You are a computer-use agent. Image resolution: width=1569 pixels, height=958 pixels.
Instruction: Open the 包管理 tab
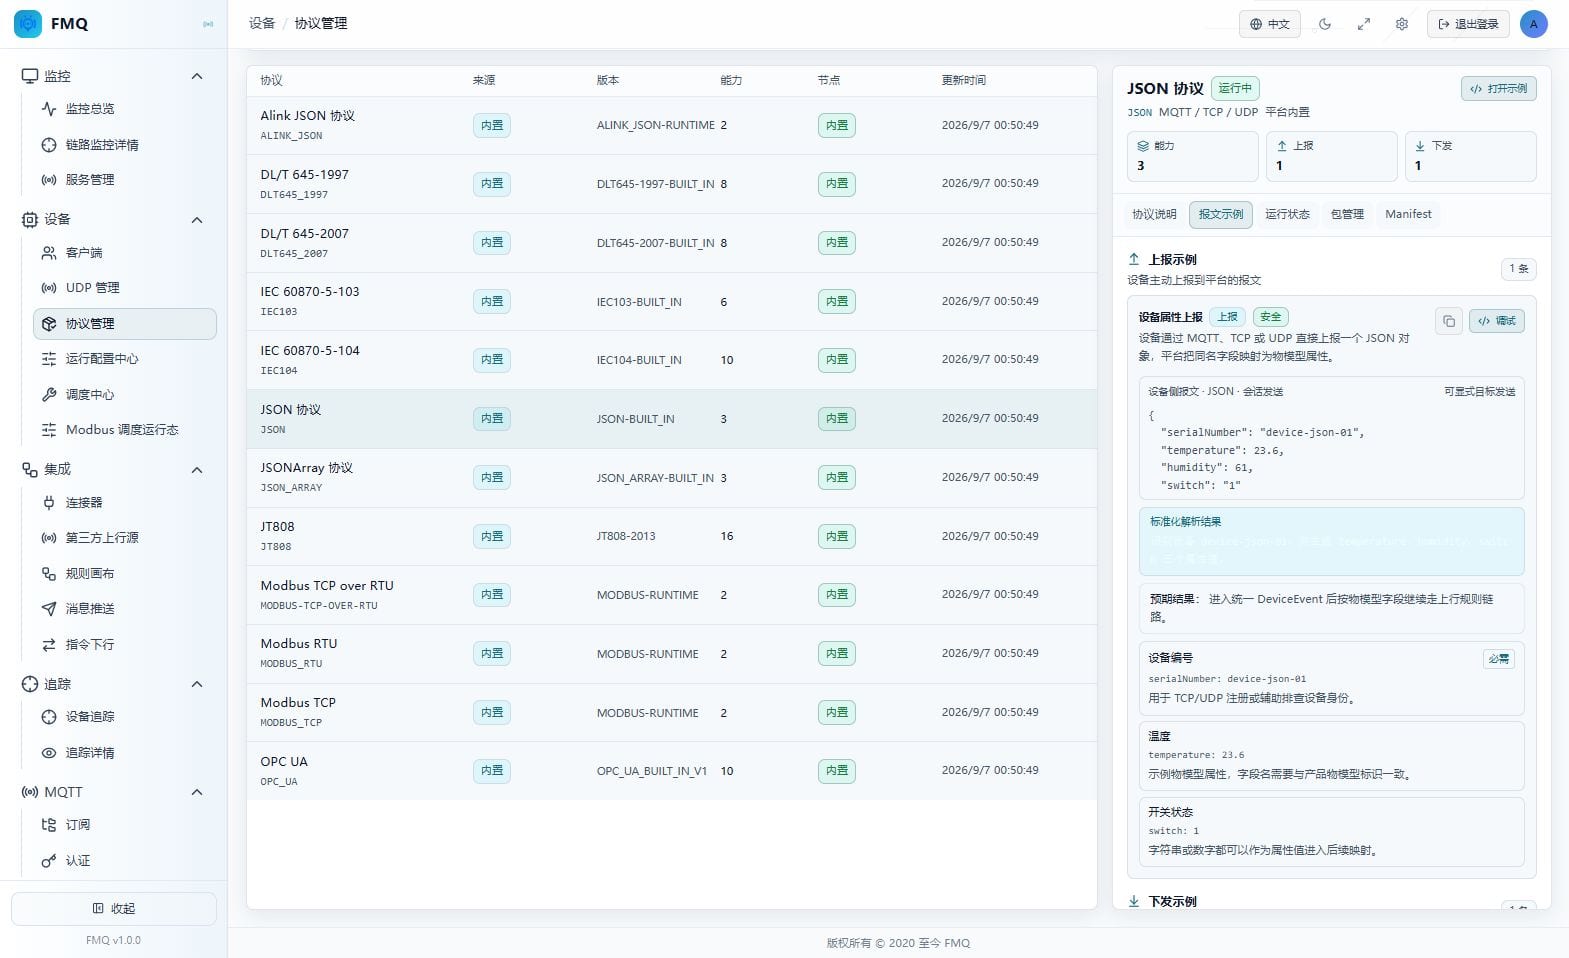1347,214
